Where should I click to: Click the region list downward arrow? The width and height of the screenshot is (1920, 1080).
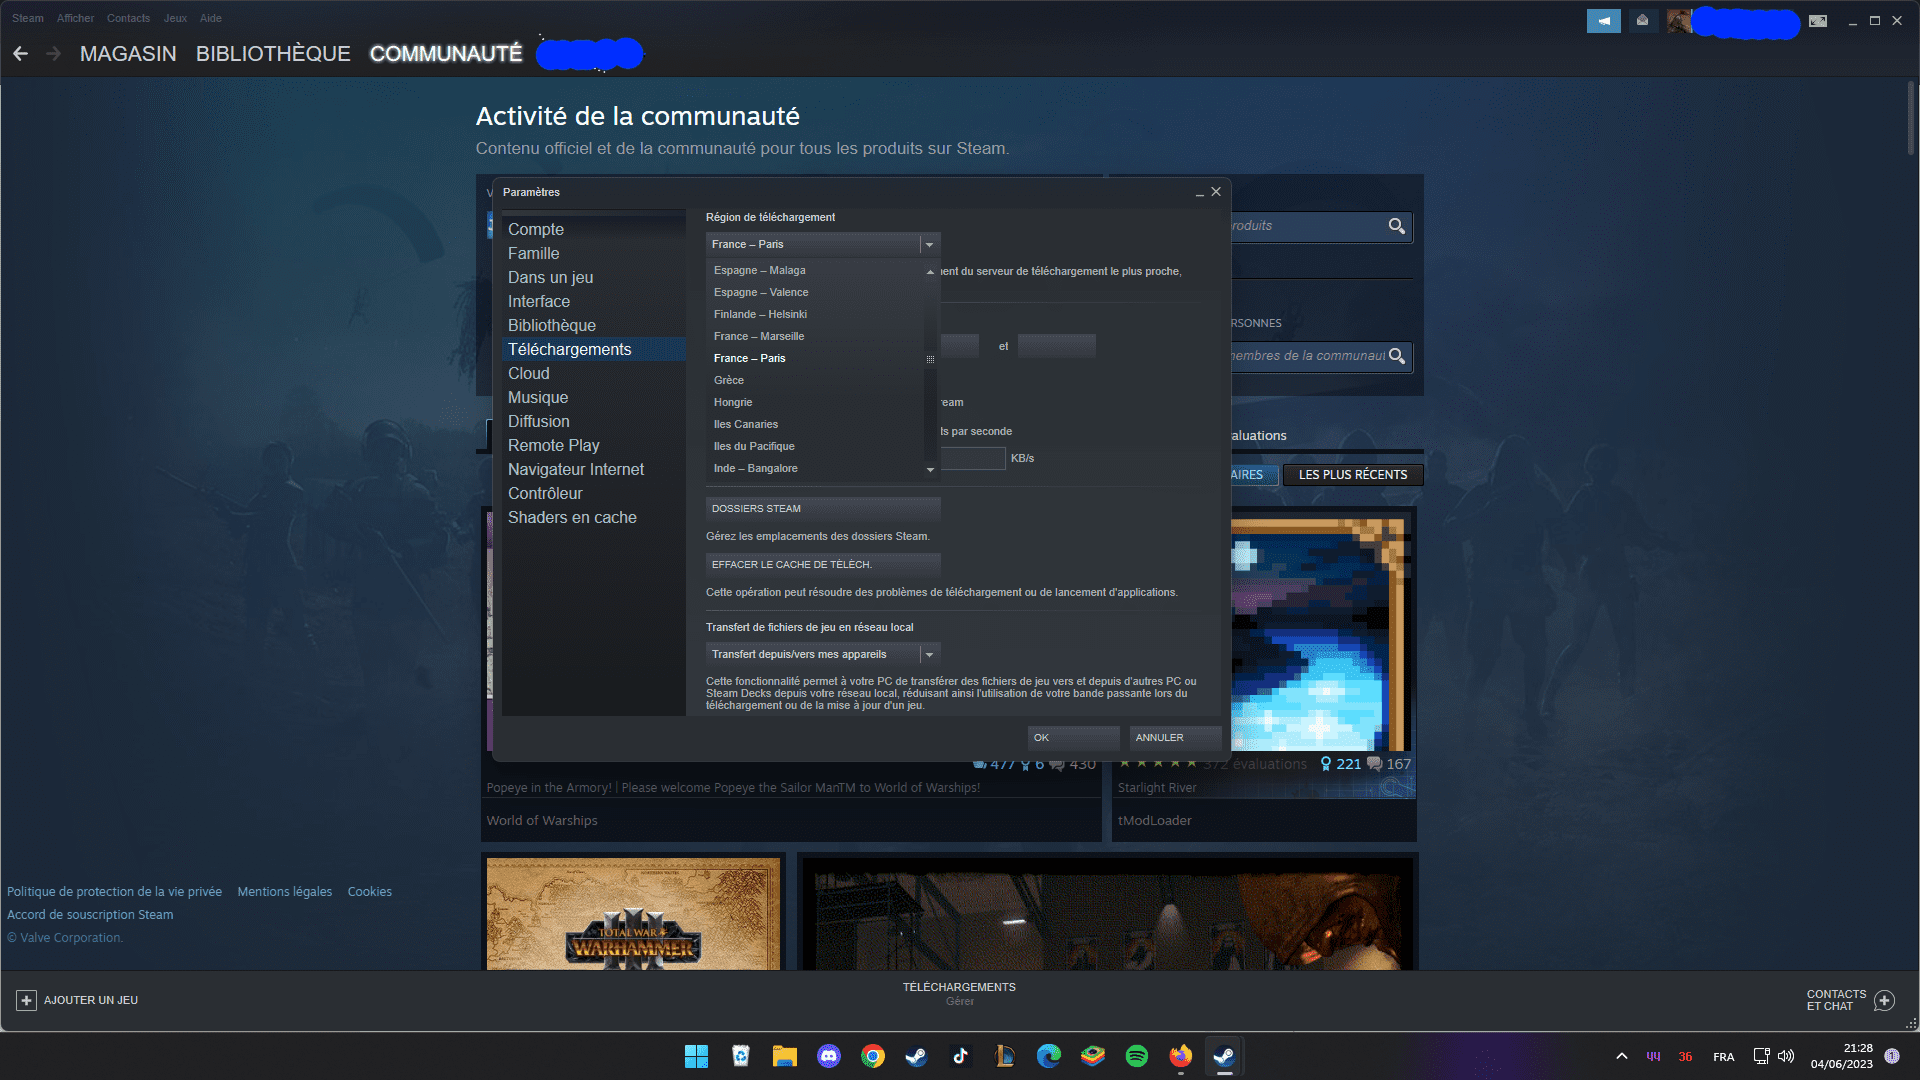[x=930, y=469]
